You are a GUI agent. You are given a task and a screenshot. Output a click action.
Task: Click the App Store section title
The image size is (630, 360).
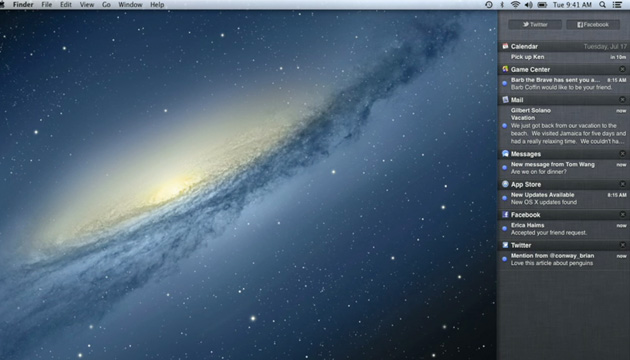pyautogui.click(x=526, y=184)
